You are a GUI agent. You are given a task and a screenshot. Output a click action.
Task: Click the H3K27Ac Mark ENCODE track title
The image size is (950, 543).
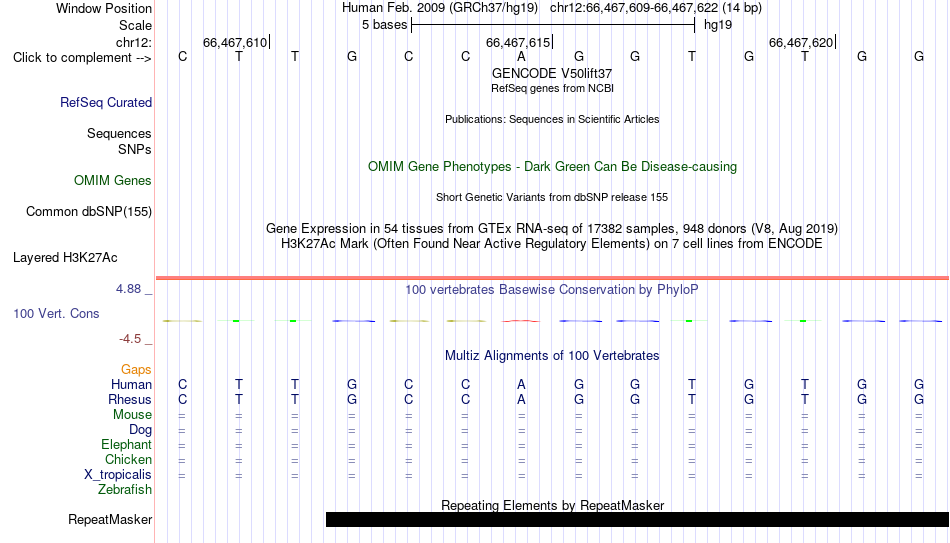(552, 244)
